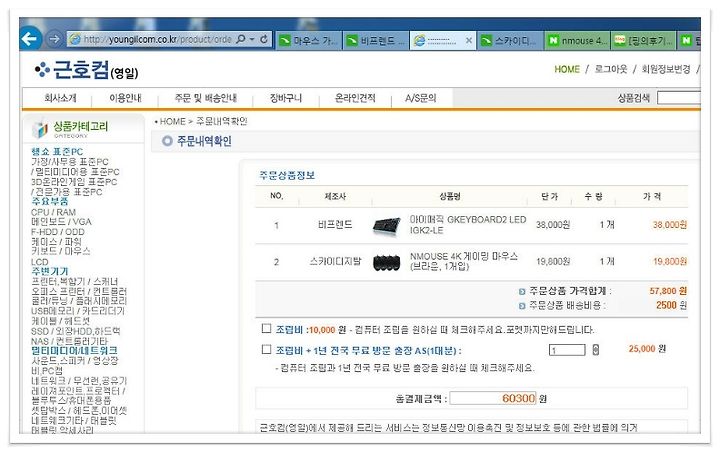Open the address bar dropdown arrow
Image resolution: width=720 pixels, height=452 pixels.
click(x=252, y=40)
